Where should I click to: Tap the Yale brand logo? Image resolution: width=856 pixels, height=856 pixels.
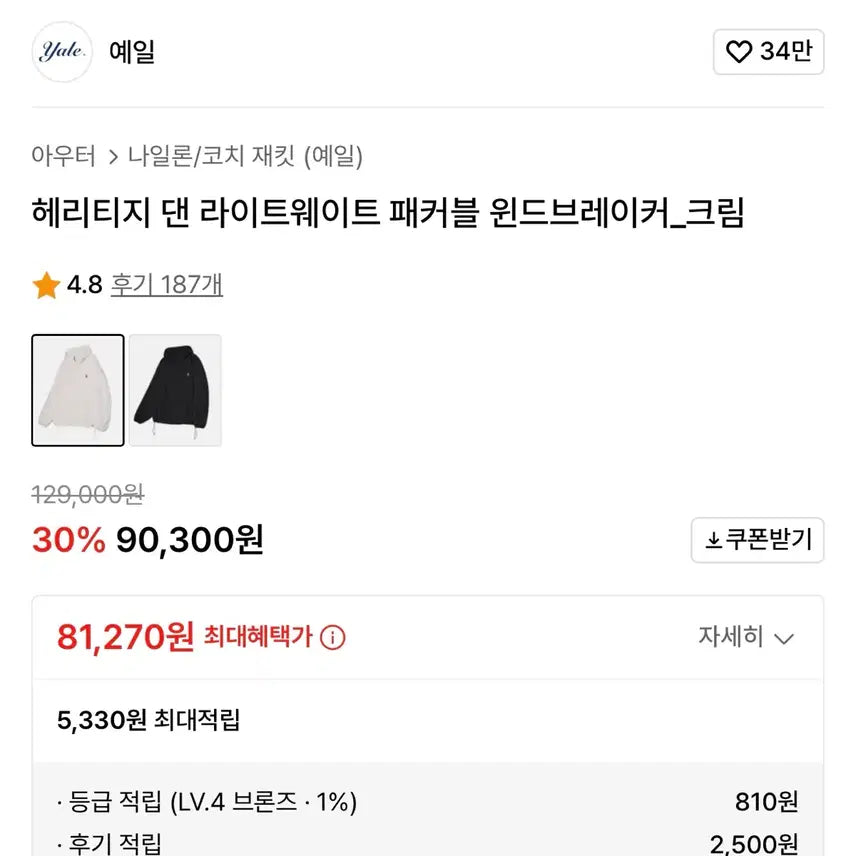(x=62, y=52)
